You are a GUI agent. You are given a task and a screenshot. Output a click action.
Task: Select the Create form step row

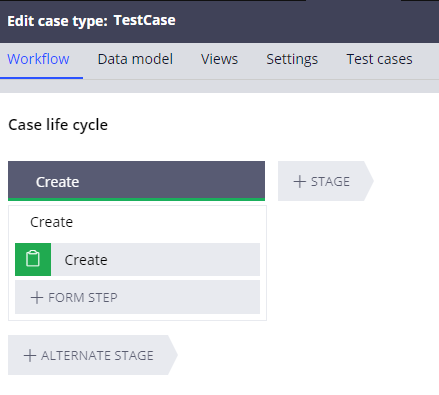point(137,259)
